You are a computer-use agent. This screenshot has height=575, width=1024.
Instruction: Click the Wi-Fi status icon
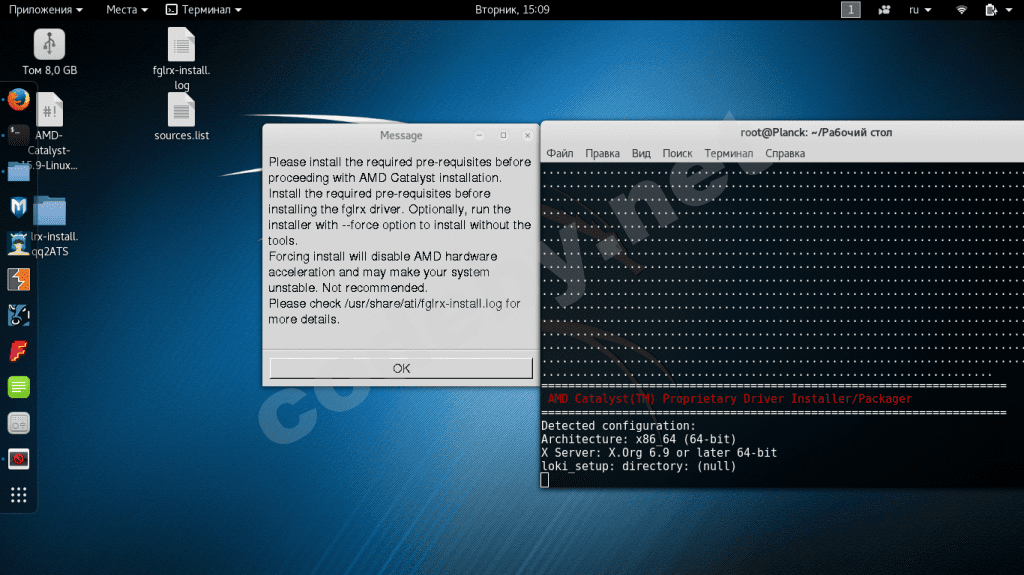click(x=961, y=10)
